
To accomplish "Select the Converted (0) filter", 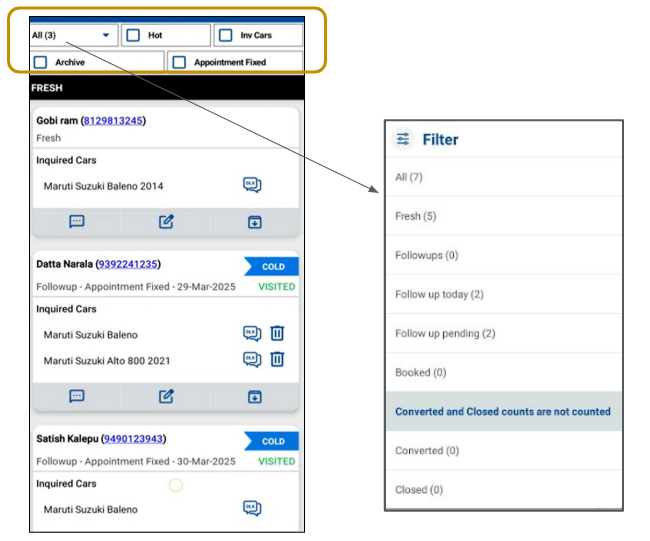I will [x=504, y=451].
